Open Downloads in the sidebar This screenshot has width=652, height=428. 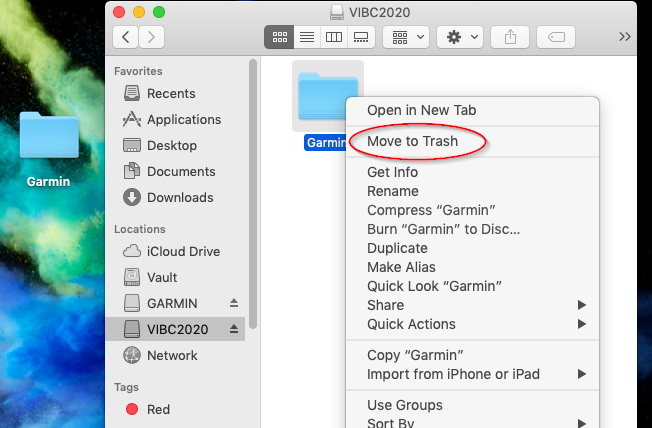click(177, 198)
